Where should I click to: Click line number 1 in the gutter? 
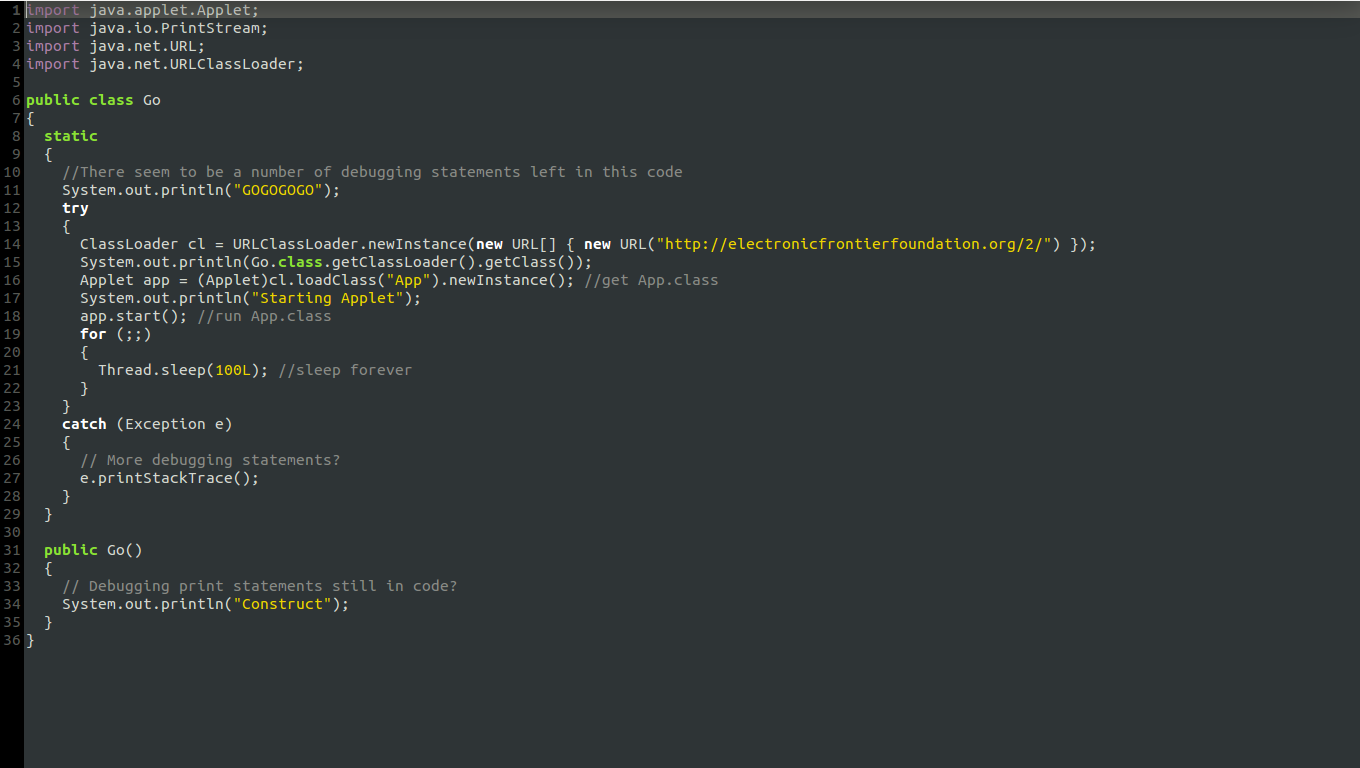coord(12,10)
